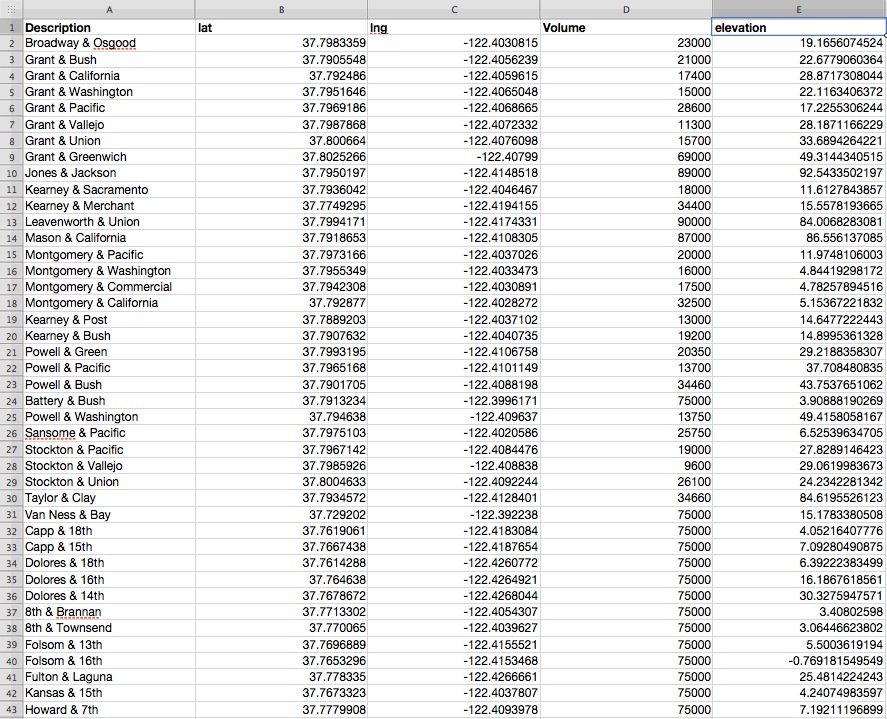The width and height of the screenshot is (887, 719).
Task: Select the 'Montgomery & Washington' cell
Action: point(109,270)
